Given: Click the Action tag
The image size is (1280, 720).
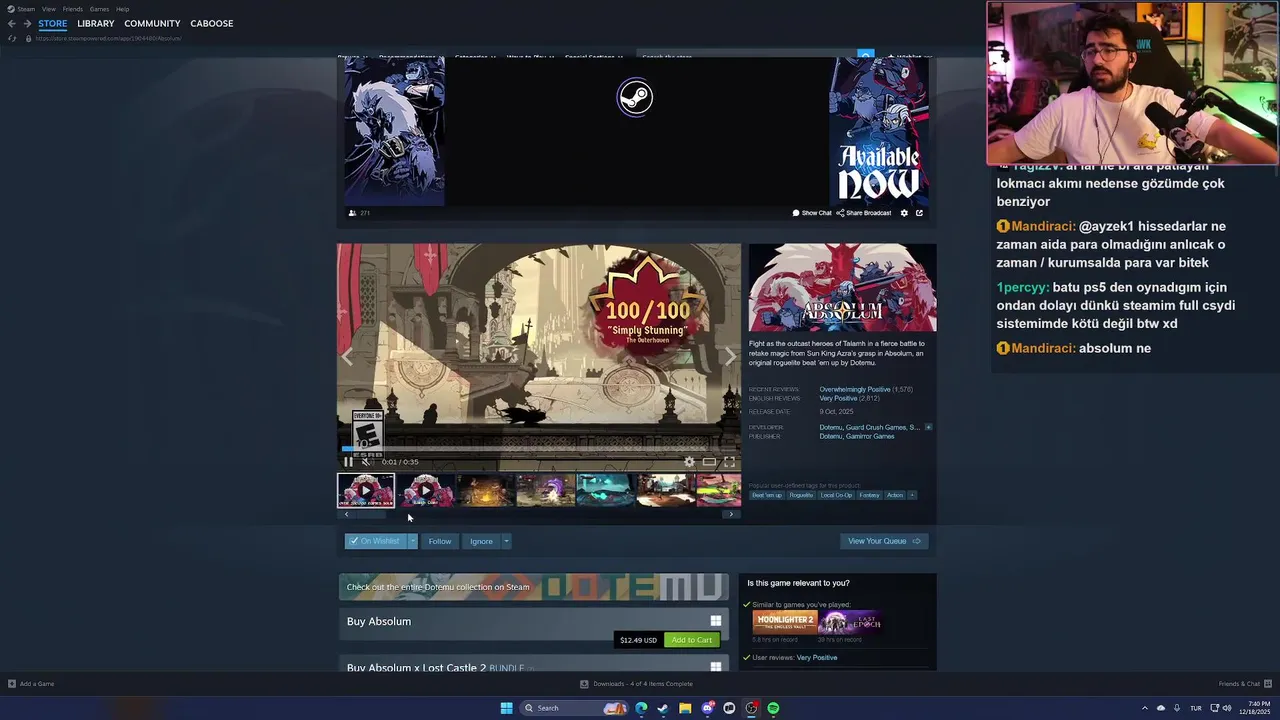Looking at the screenshot, I should pos(894,495).
